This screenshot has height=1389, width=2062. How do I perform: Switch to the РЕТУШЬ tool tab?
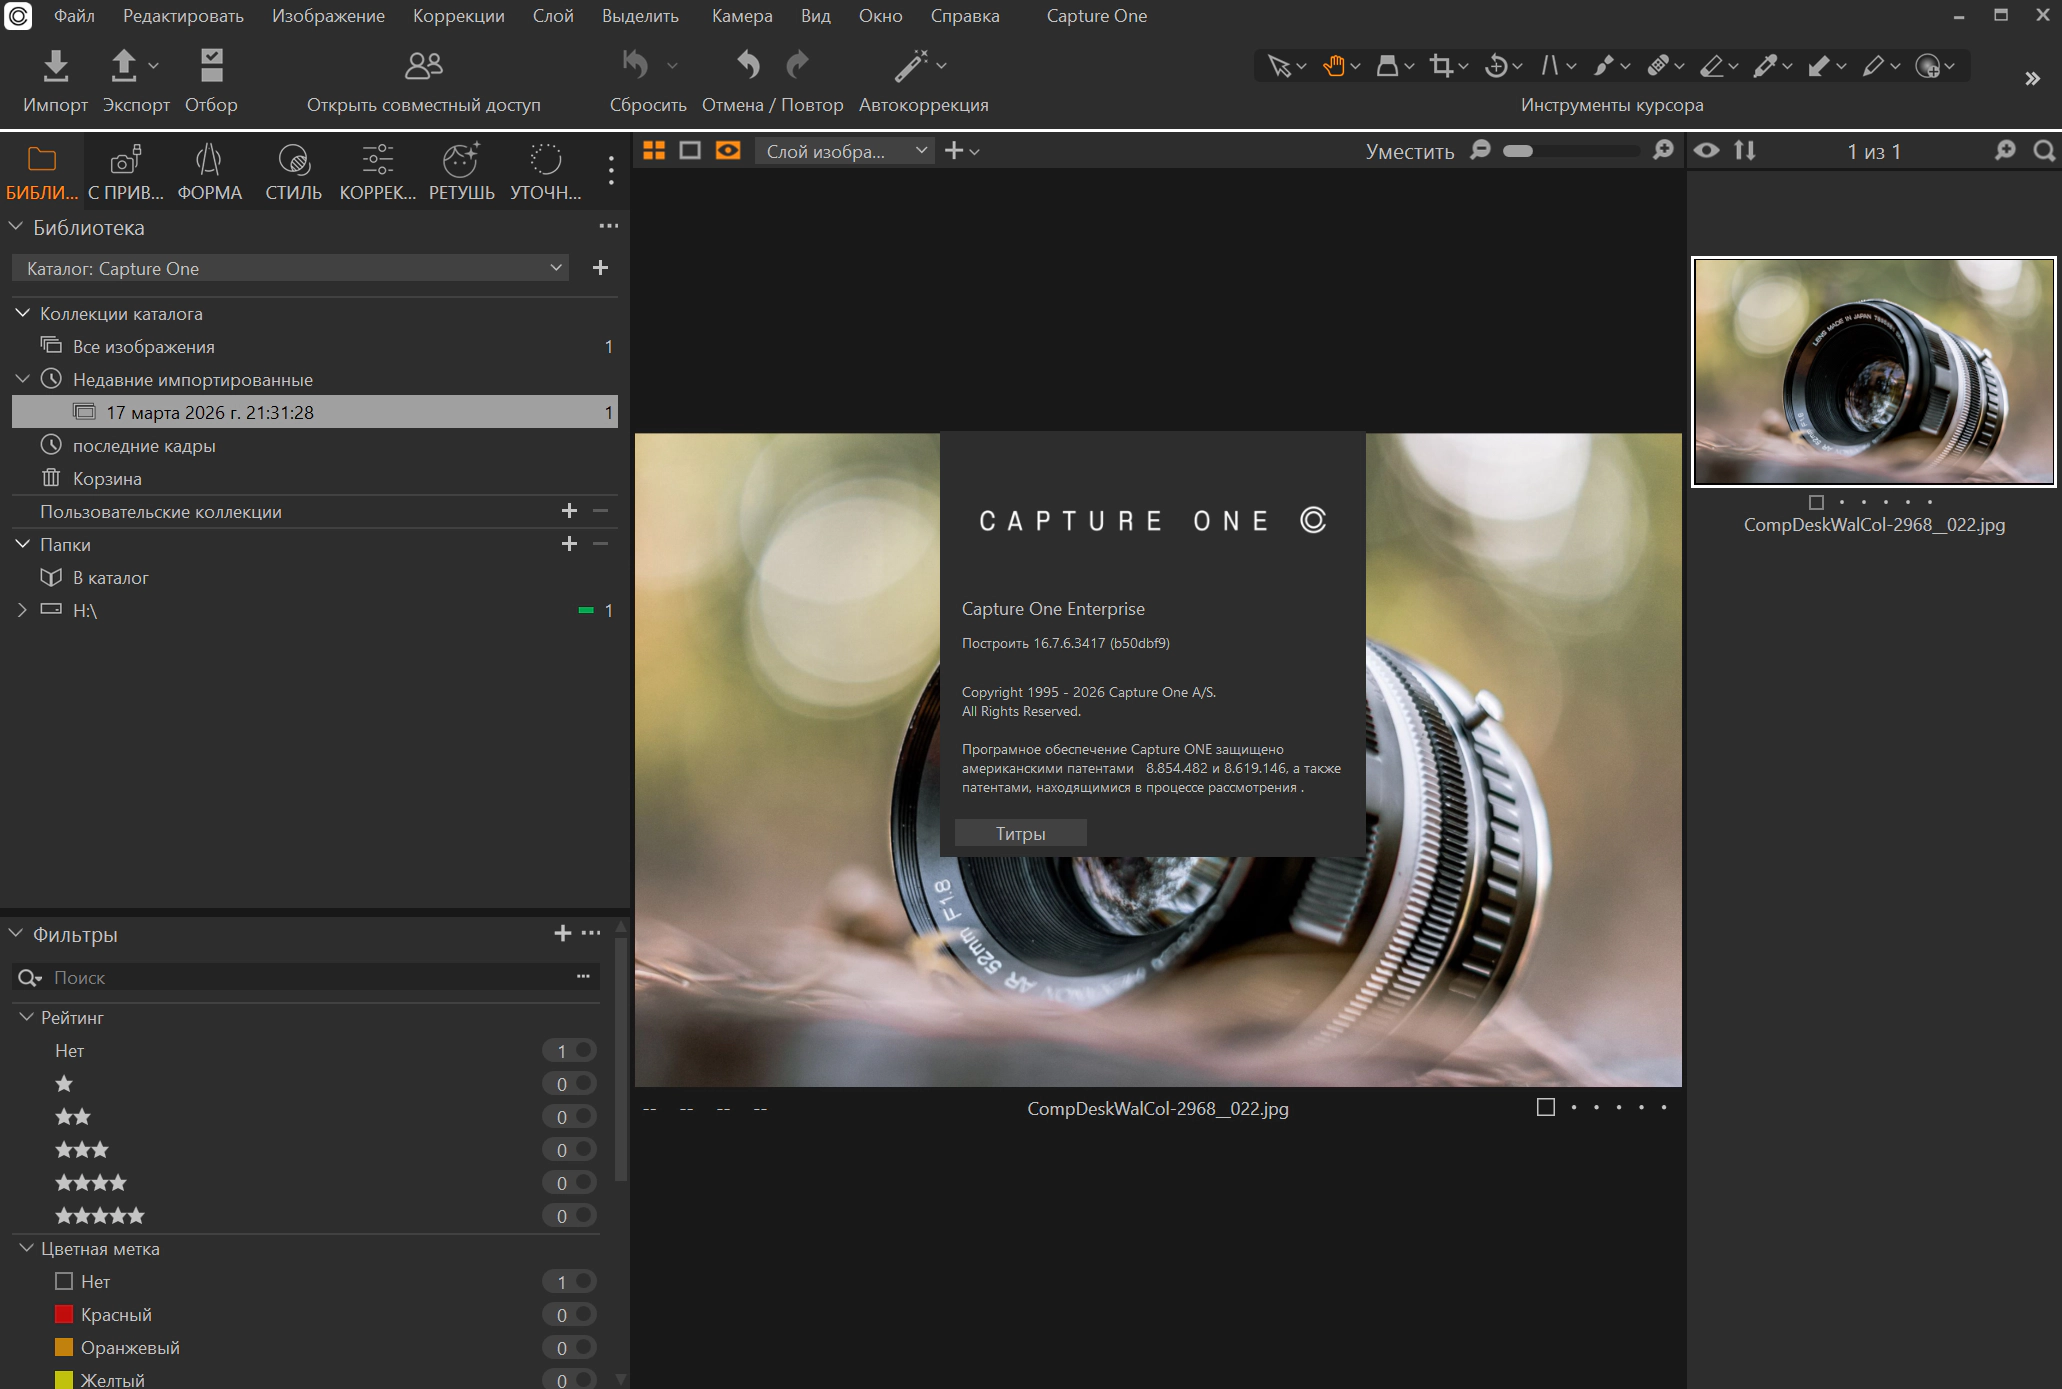(x=461, y=172)
